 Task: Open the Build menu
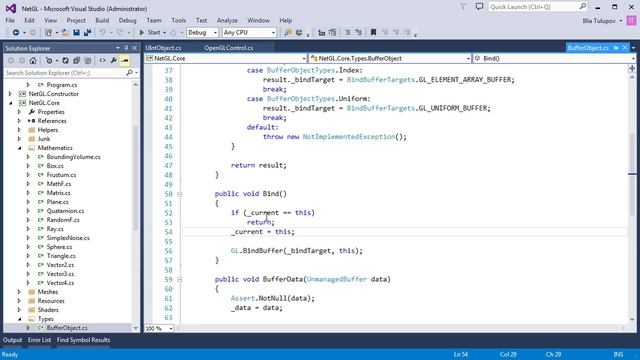click(102, 20)
